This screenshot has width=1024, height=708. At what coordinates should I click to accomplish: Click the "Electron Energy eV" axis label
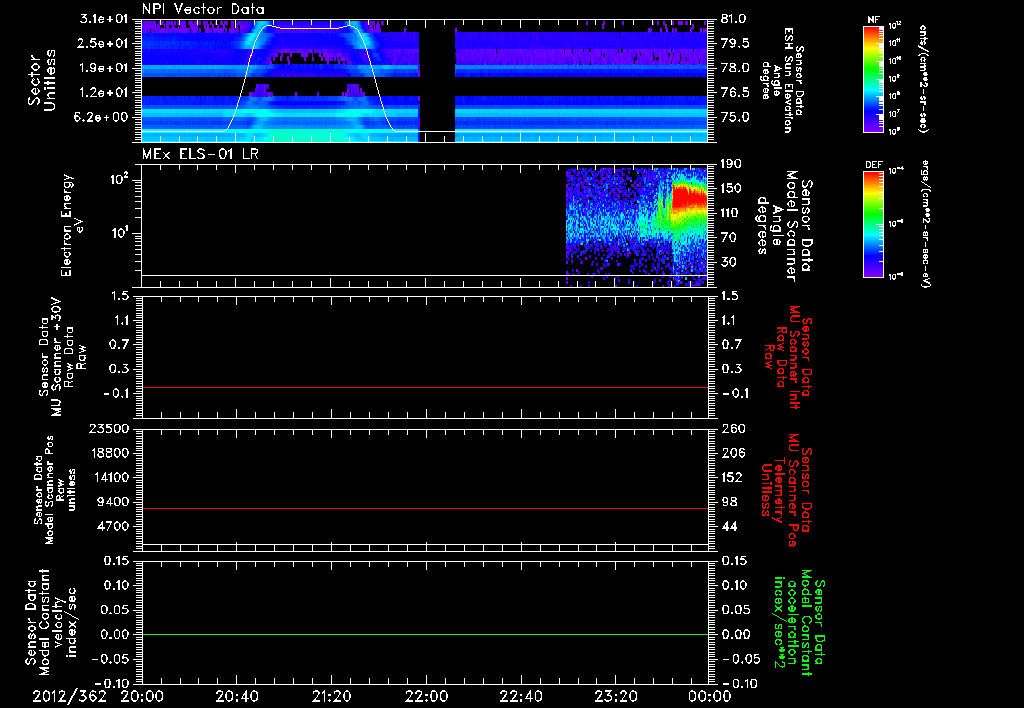(72, 225)
